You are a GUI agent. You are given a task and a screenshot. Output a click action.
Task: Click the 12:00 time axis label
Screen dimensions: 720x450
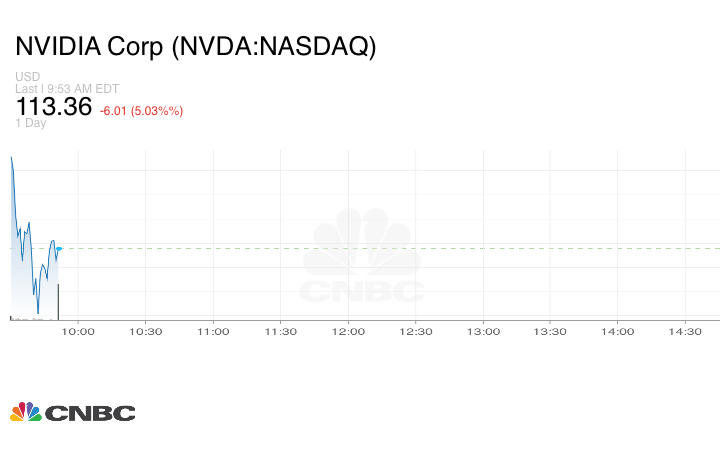[348, 331]
